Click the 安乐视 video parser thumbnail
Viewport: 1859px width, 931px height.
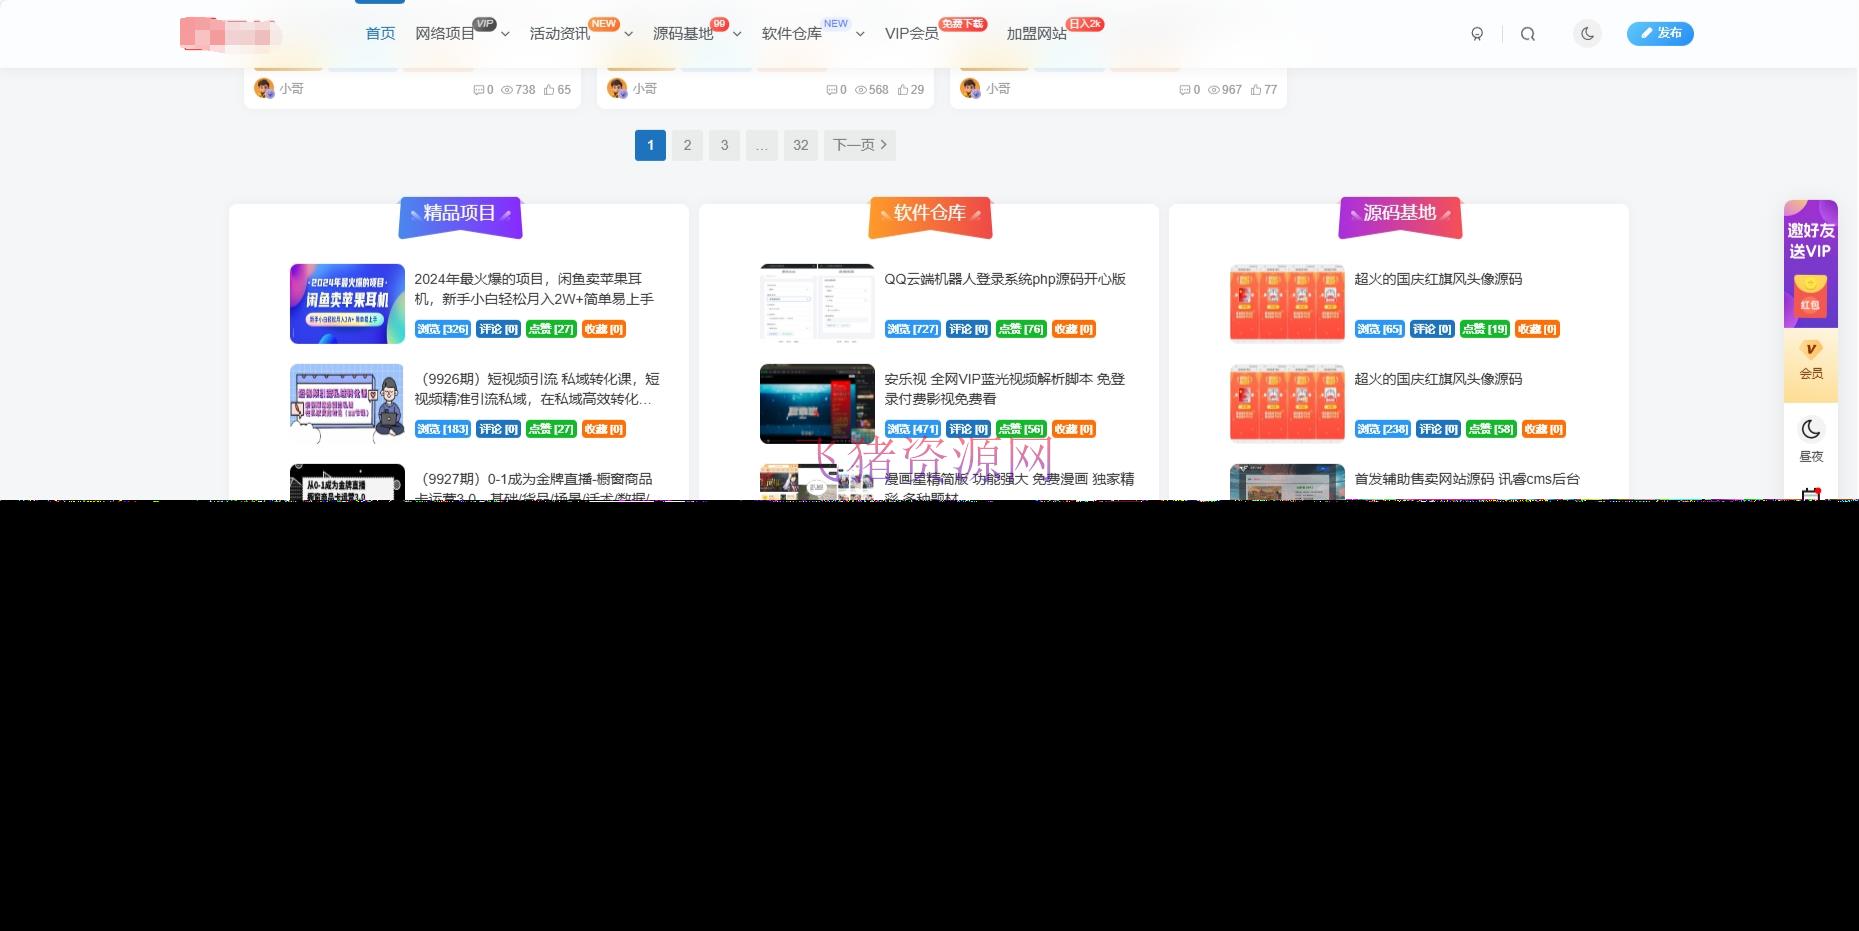pos(817,404)
